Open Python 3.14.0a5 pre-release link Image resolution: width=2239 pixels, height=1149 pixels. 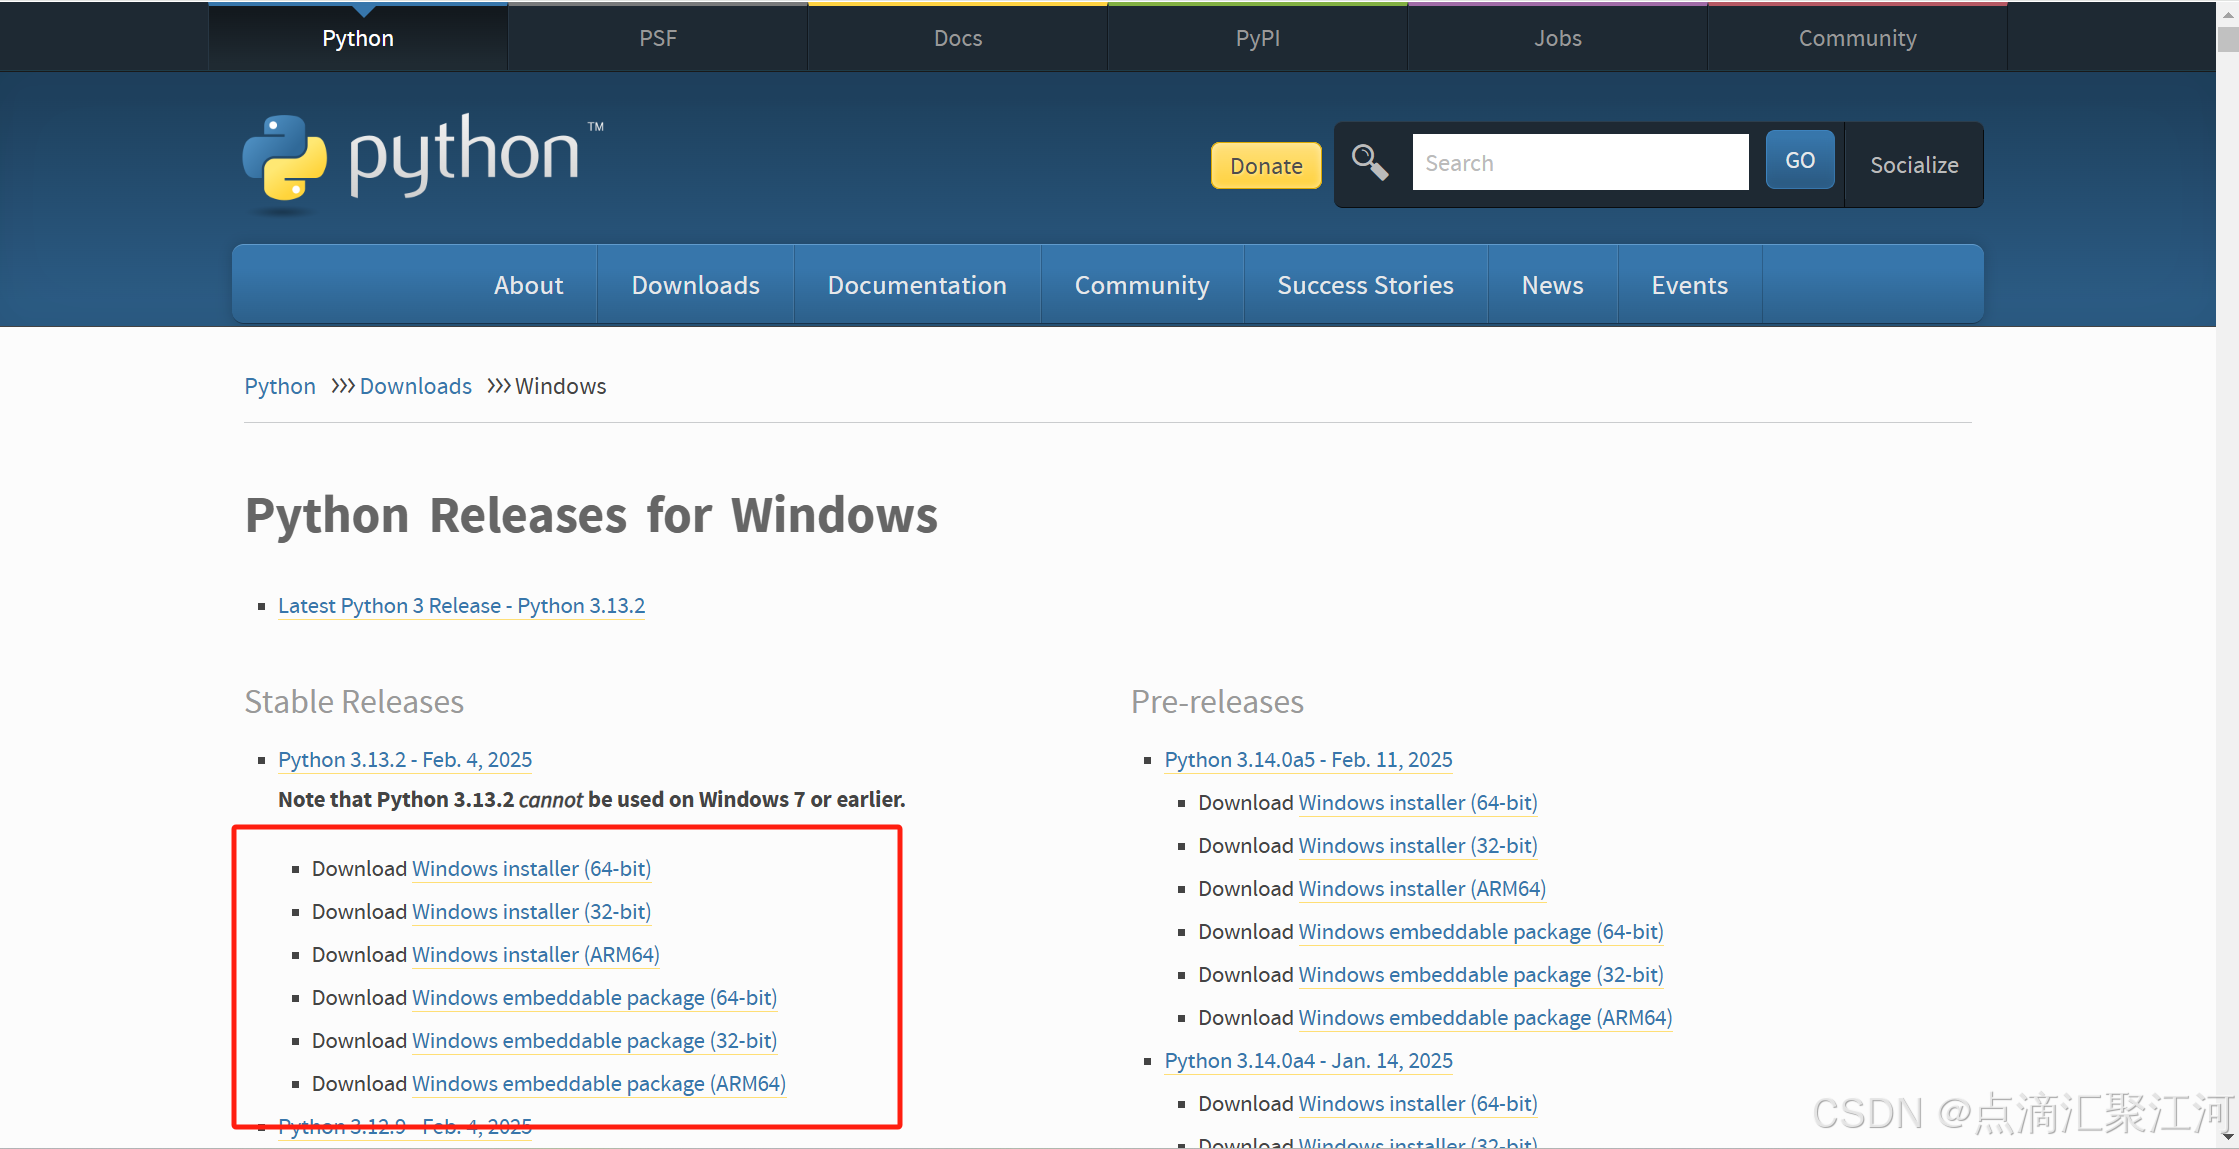(x=1307, y=760)
